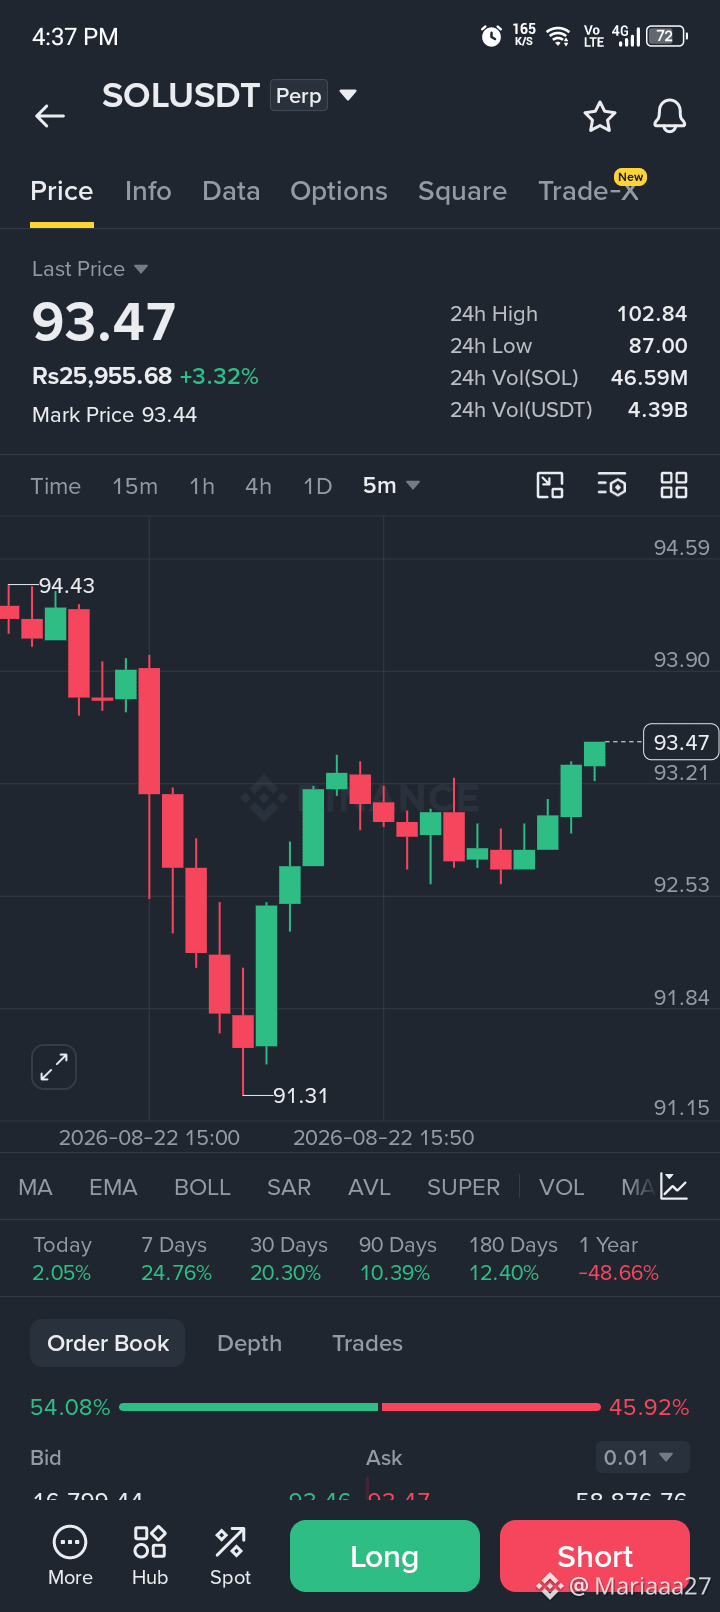
Task: Tap the green 54.08% bid ratio bar
Action: 248,1407
